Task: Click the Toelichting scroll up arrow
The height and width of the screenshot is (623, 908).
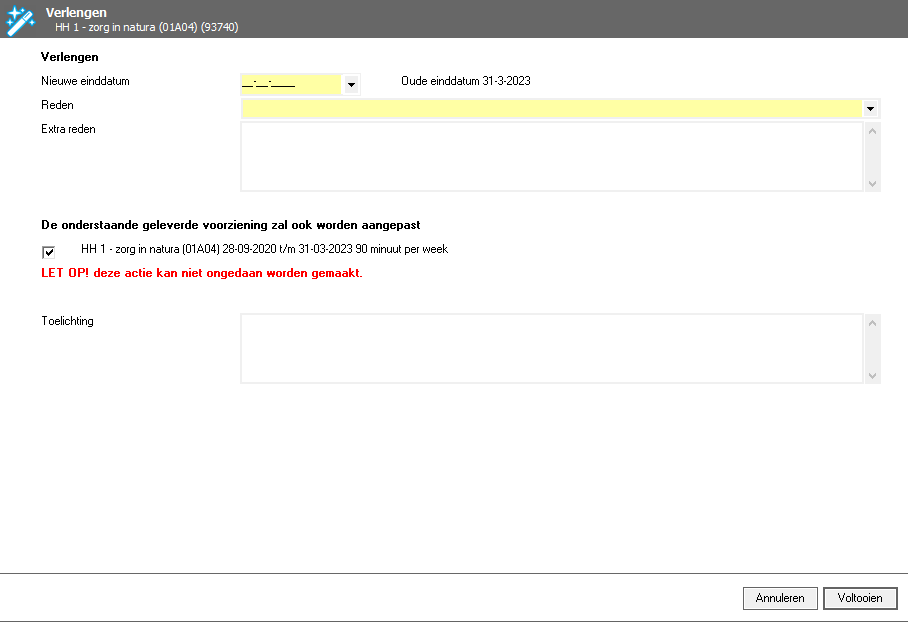Action: pos(872,323)
